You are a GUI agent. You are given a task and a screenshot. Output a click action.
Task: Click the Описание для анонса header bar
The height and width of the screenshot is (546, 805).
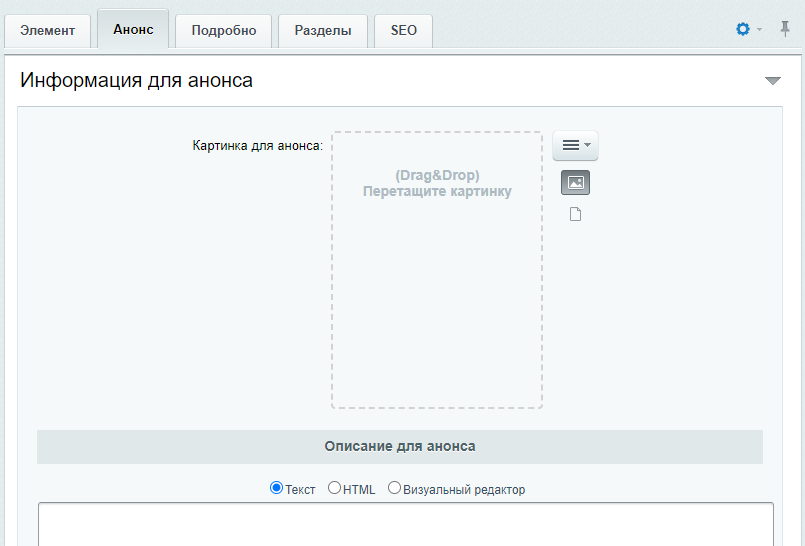click(400, 447)
